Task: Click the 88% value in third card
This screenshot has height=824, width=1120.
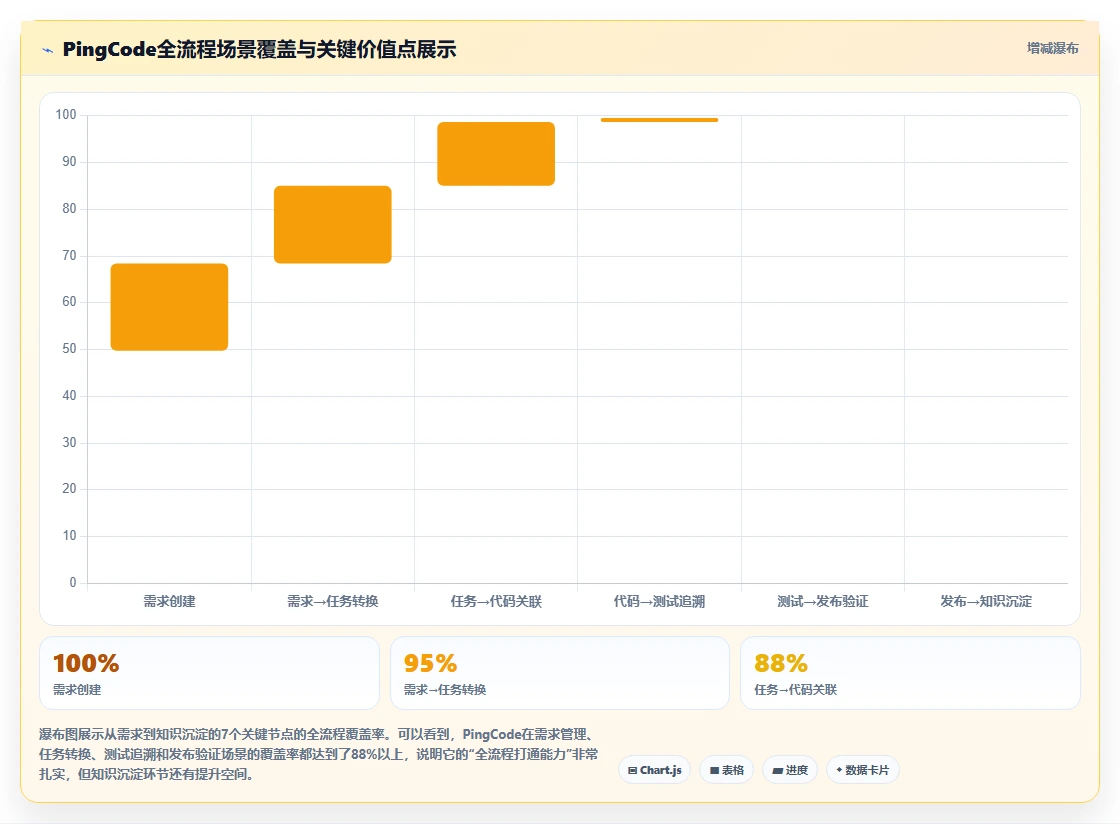Action: pos(781,663)
